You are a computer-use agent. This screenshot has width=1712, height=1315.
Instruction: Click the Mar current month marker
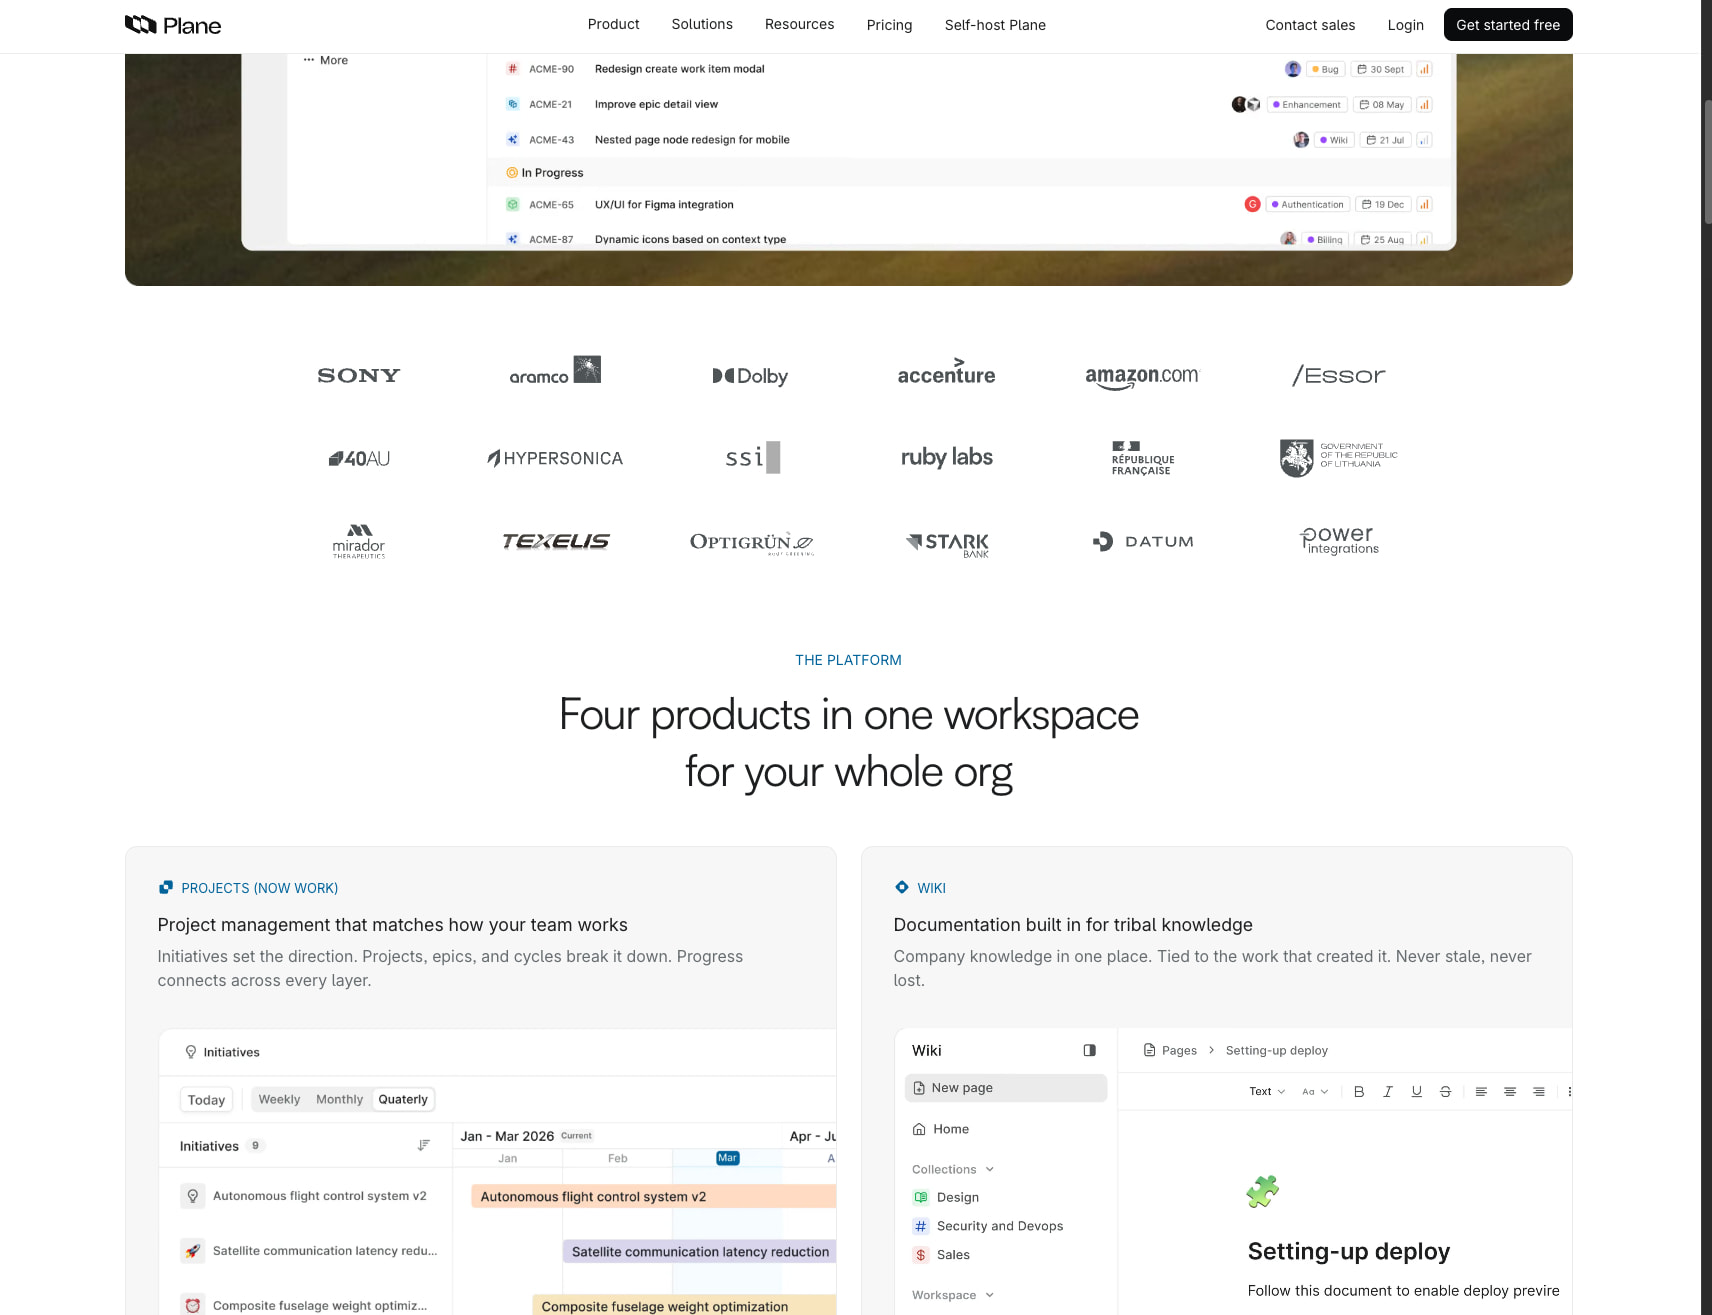pos(727,1158)
